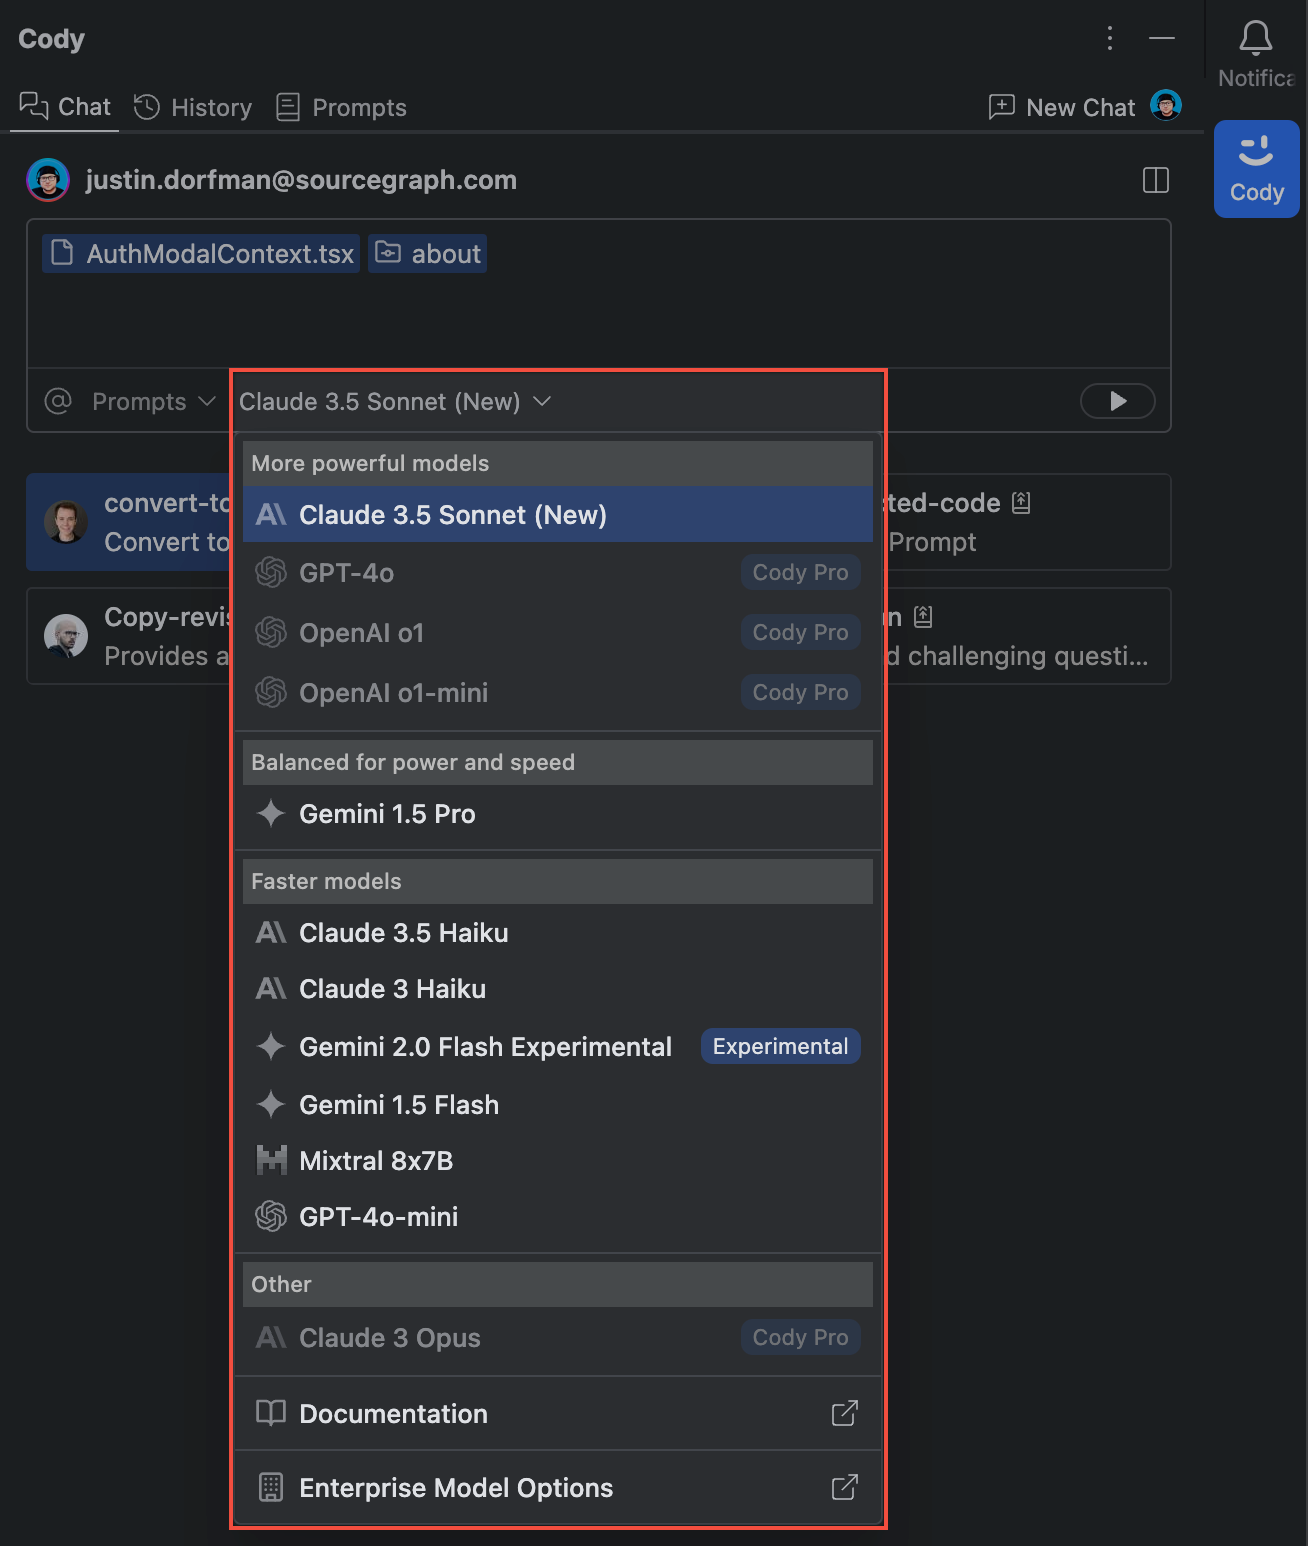Click Documentation external link arrow icon

point(845,1413)
